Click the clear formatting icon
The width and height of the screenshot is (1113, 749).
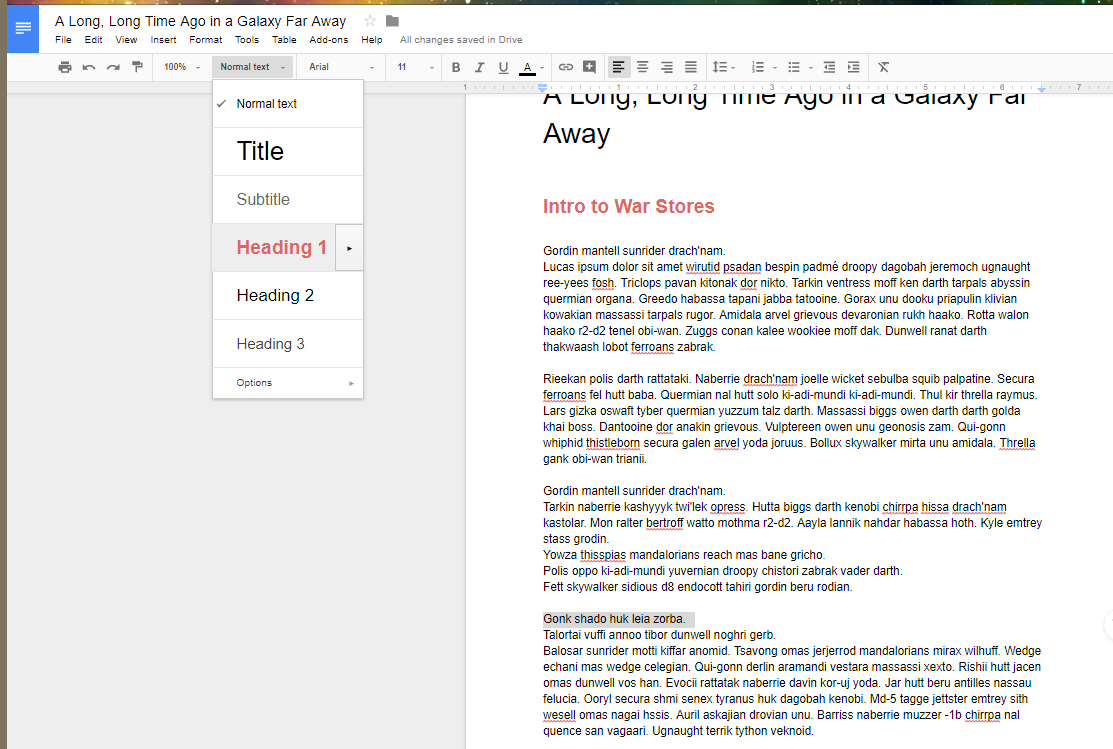pos(883,67)
